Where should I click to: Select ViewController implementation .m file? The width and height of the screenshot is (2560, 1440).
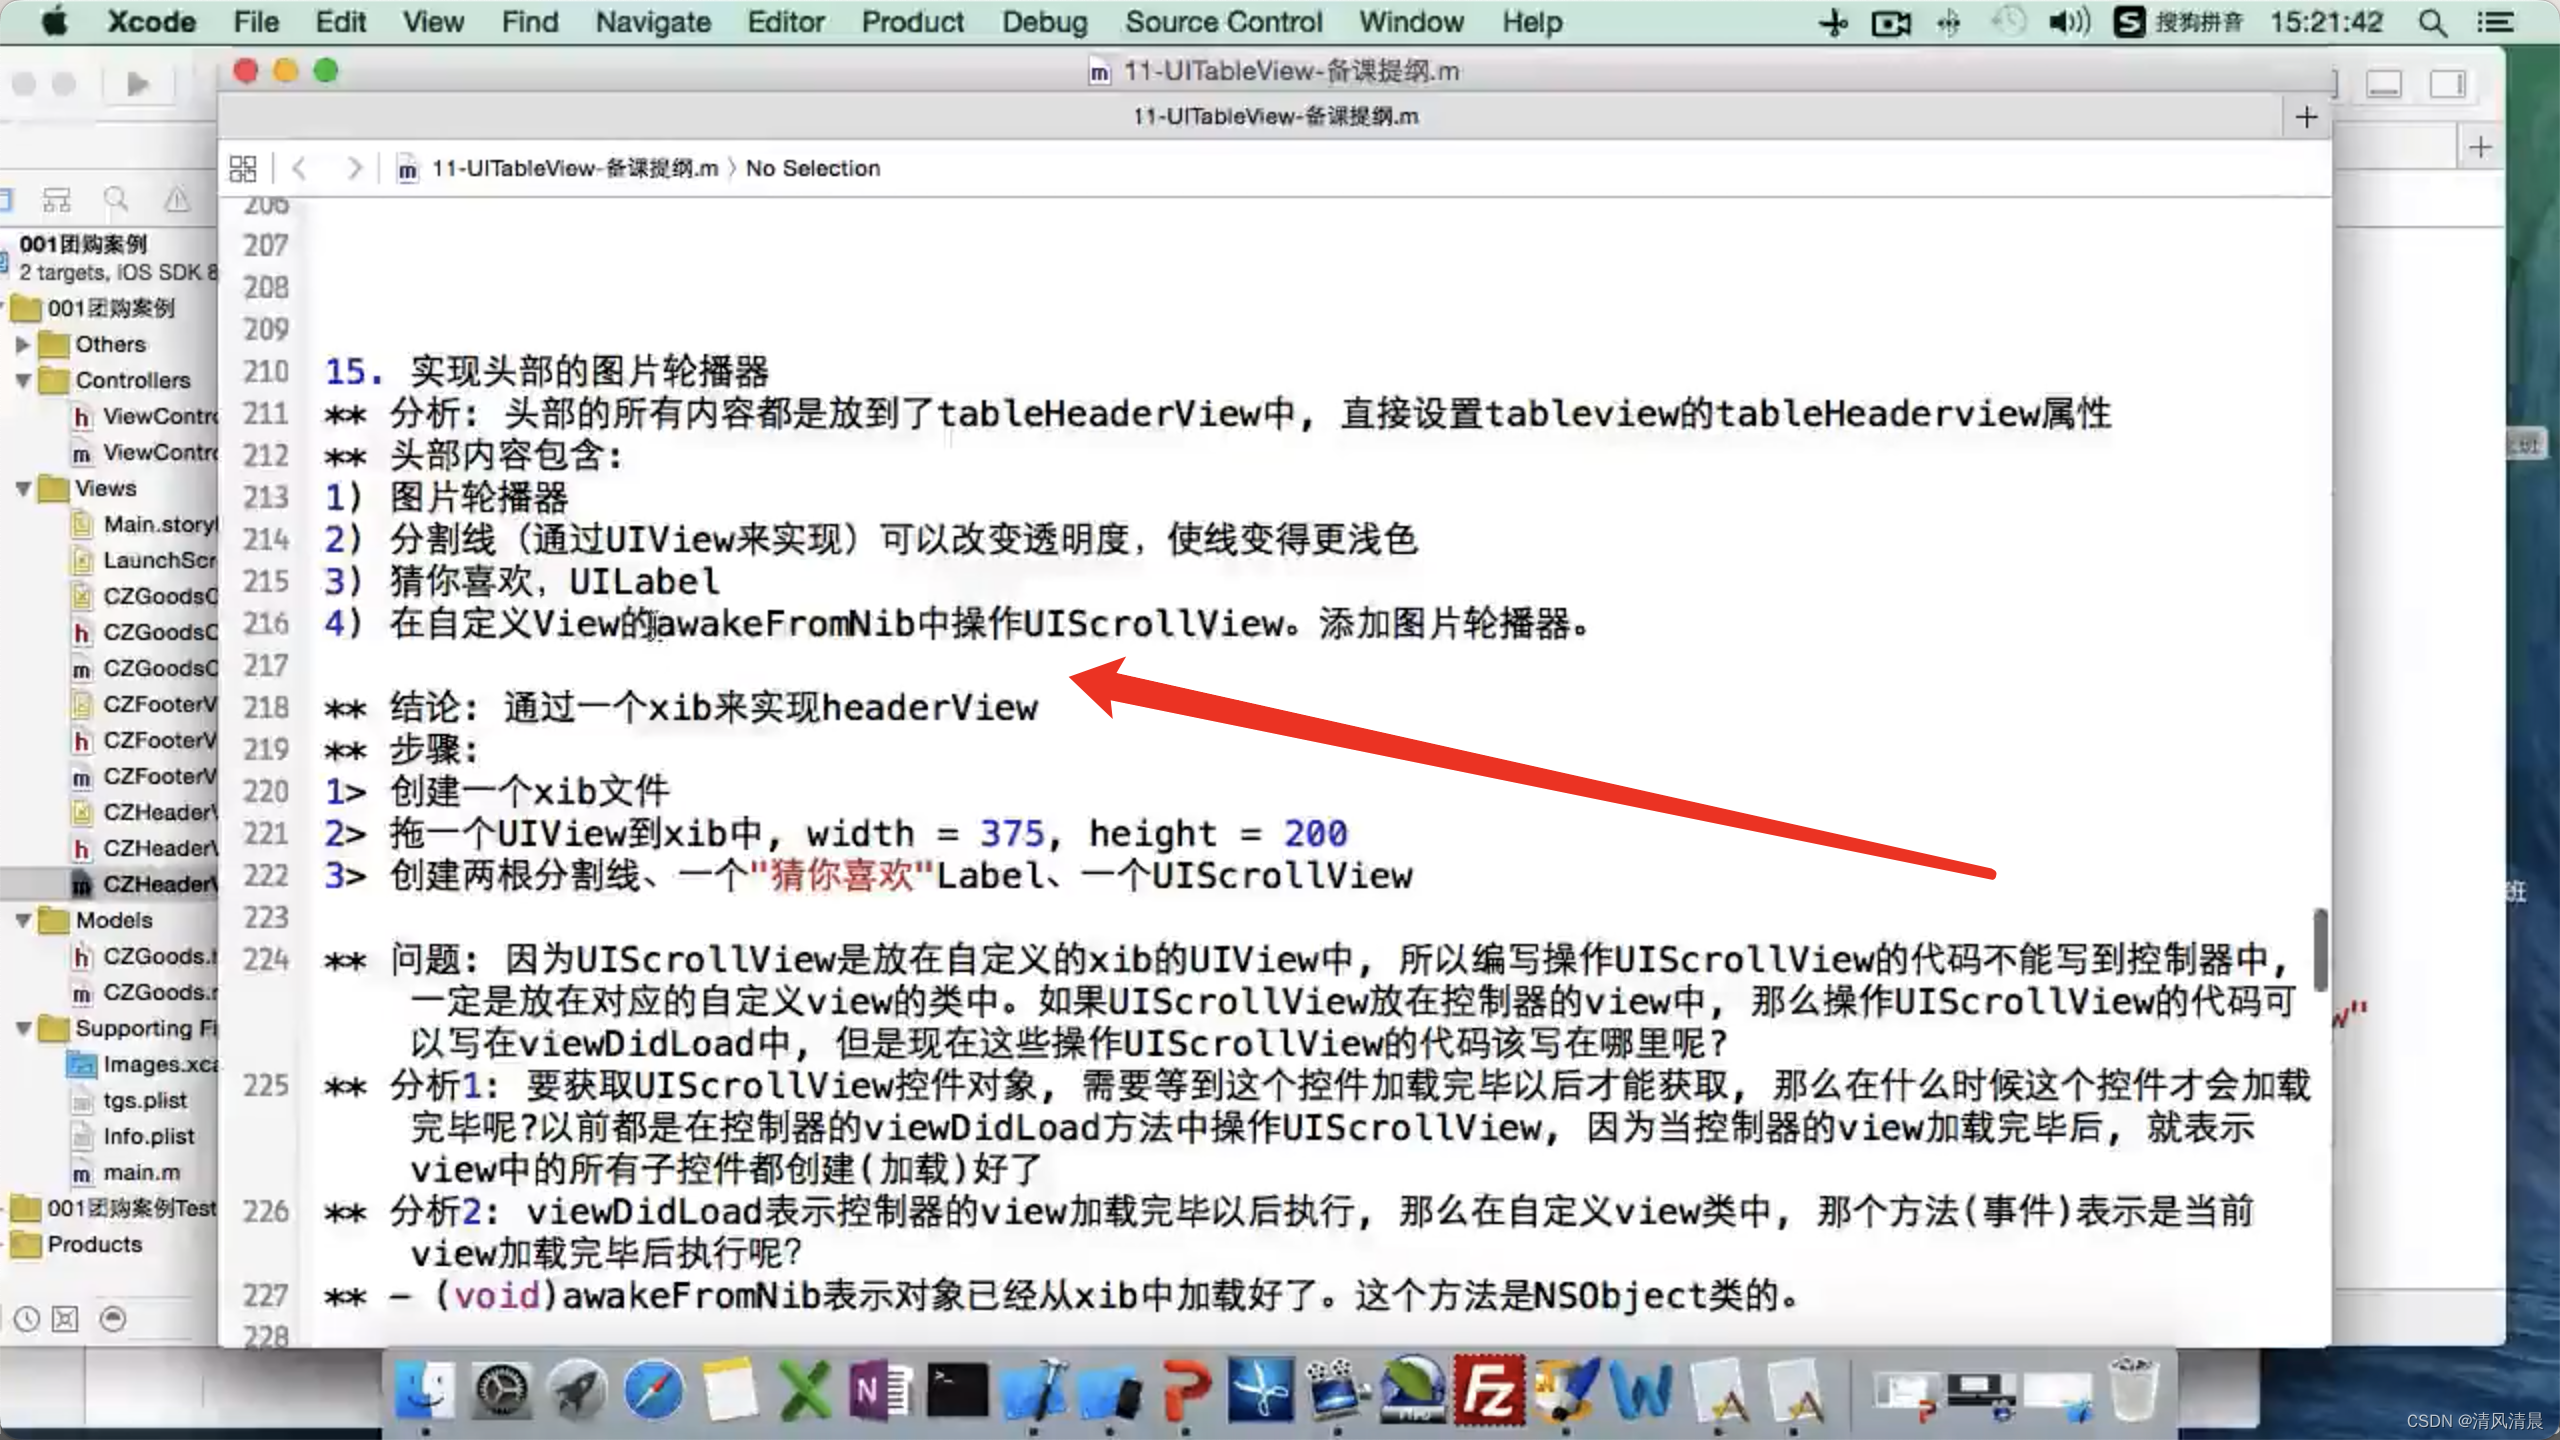[x=146, y=452]
